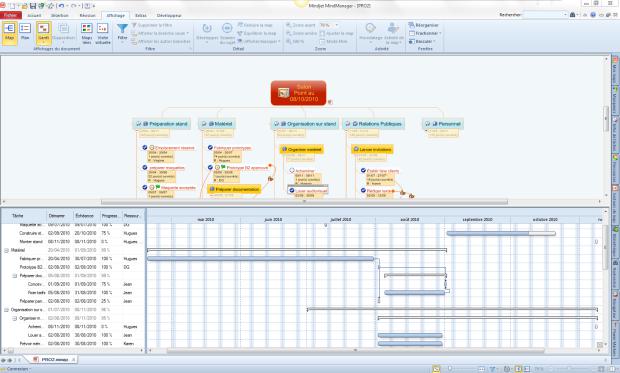Image resolution: width=620 pixels, height=373 pixels.
Task: Switch to Map view in ribbon
Action: tap(9, 32)
